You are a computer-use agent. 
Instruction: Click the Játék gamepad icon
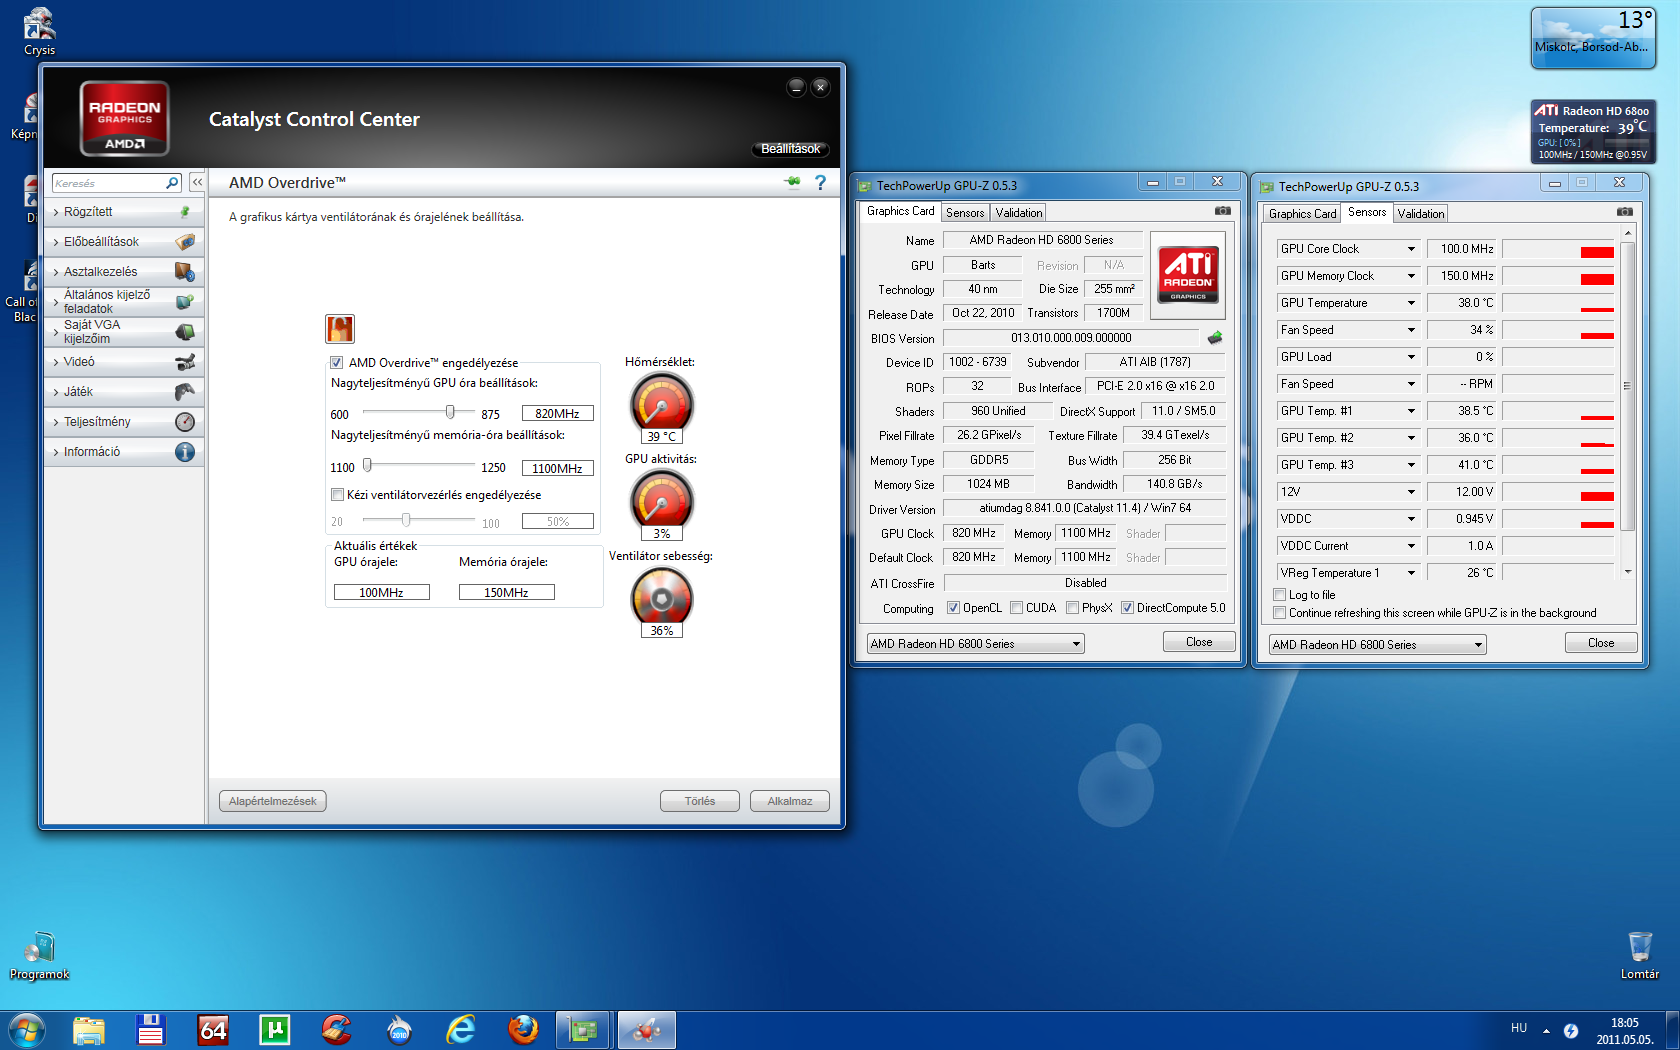pos(185,392)
